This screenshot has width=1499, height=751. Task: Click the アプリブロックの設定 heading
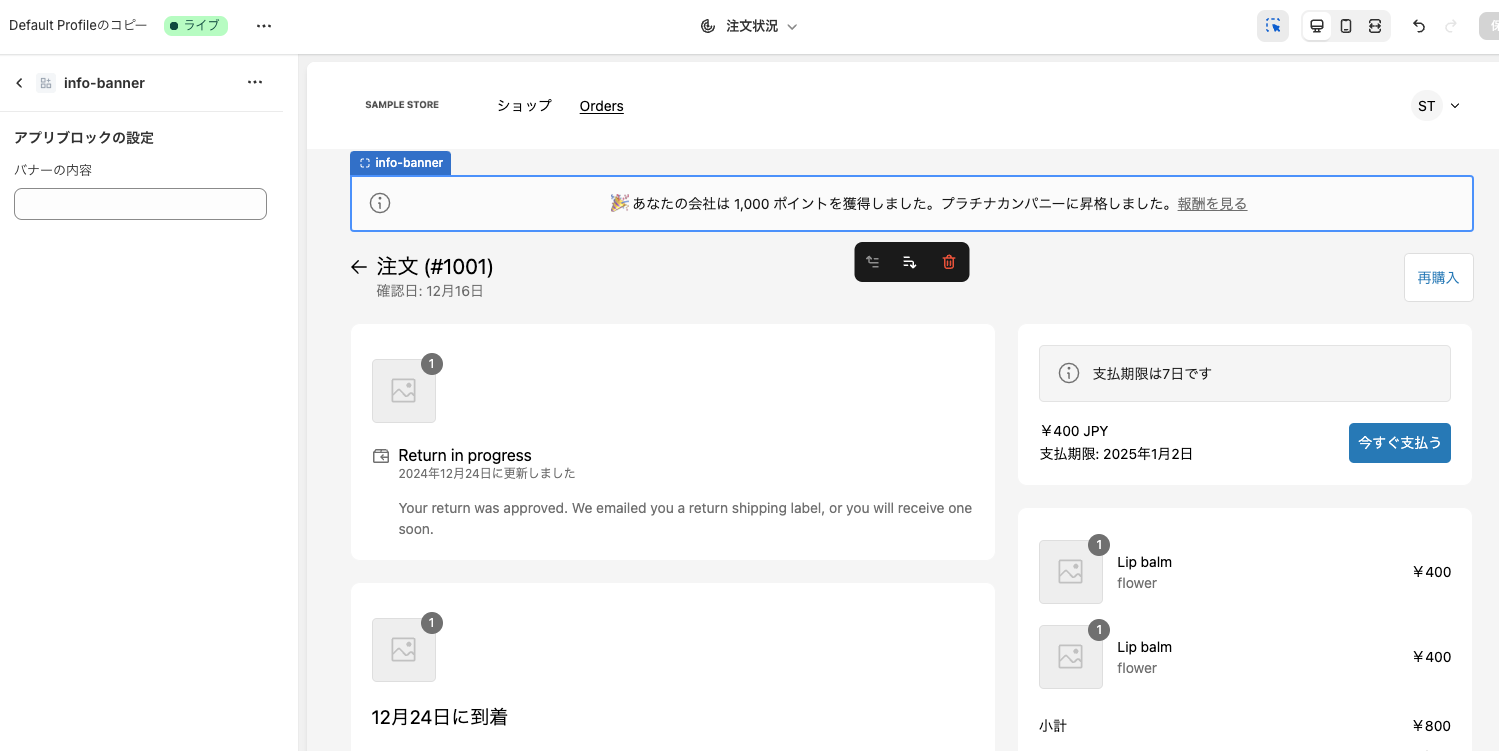pyautogui.click(x=84, y=138)
